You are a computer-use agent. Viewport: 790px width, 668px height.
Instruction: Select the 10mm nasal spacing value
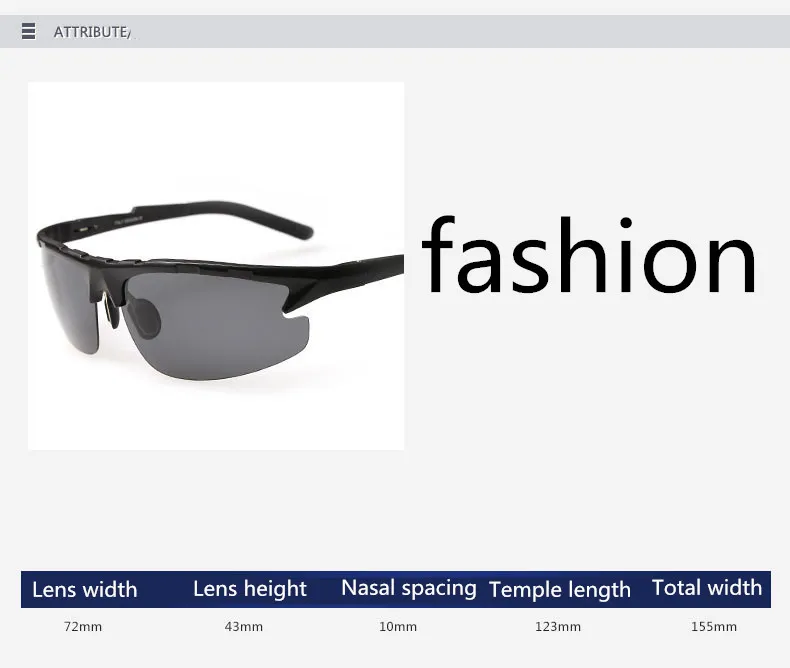coord(398,627)
